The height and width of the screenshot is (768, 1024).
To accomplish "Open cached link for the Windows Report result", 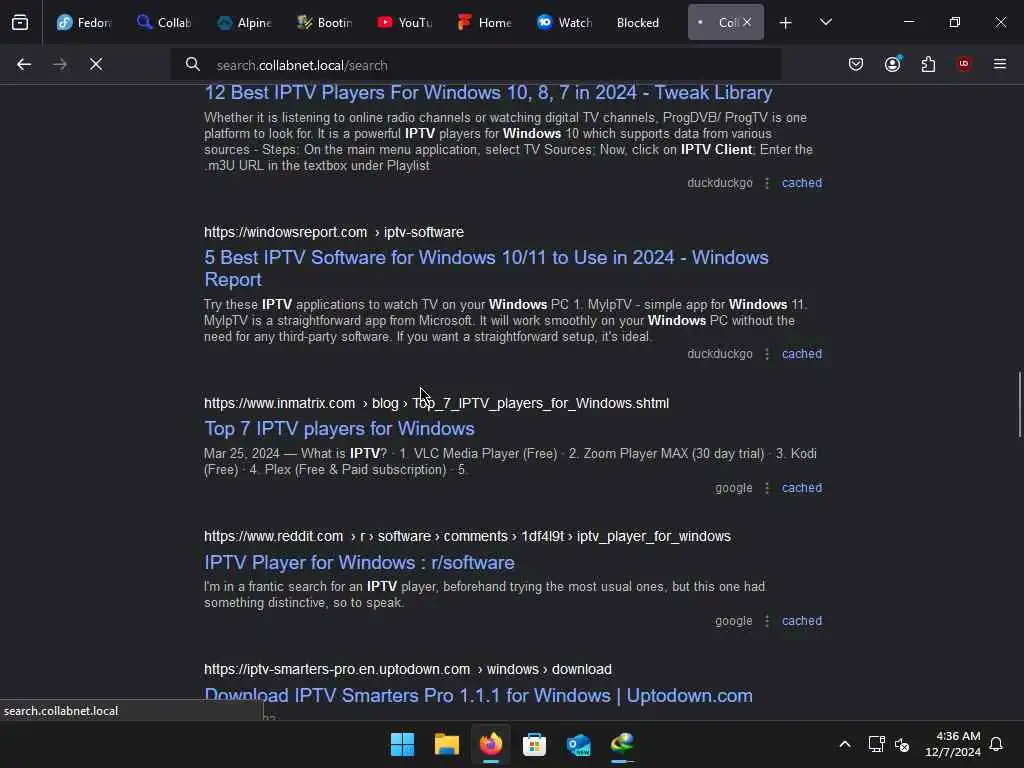I will click(802, 354).
